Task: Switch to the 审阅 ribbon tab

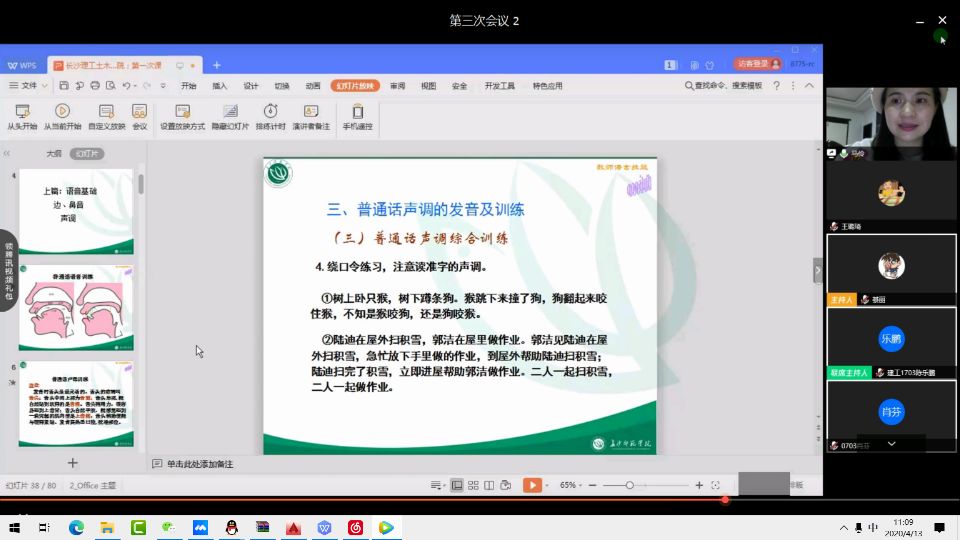Action: tap(398, 86)
